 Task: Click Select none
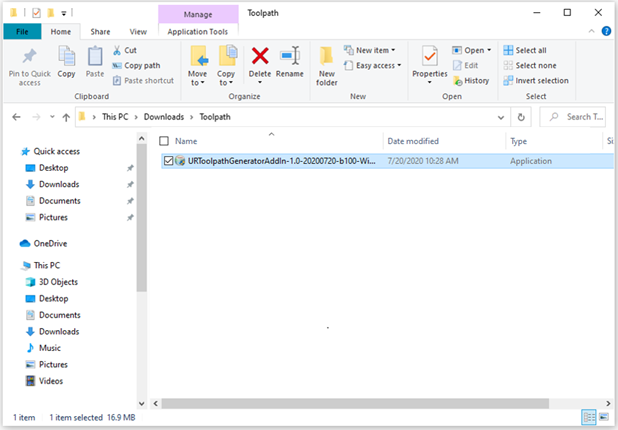[x=530, y=65]
